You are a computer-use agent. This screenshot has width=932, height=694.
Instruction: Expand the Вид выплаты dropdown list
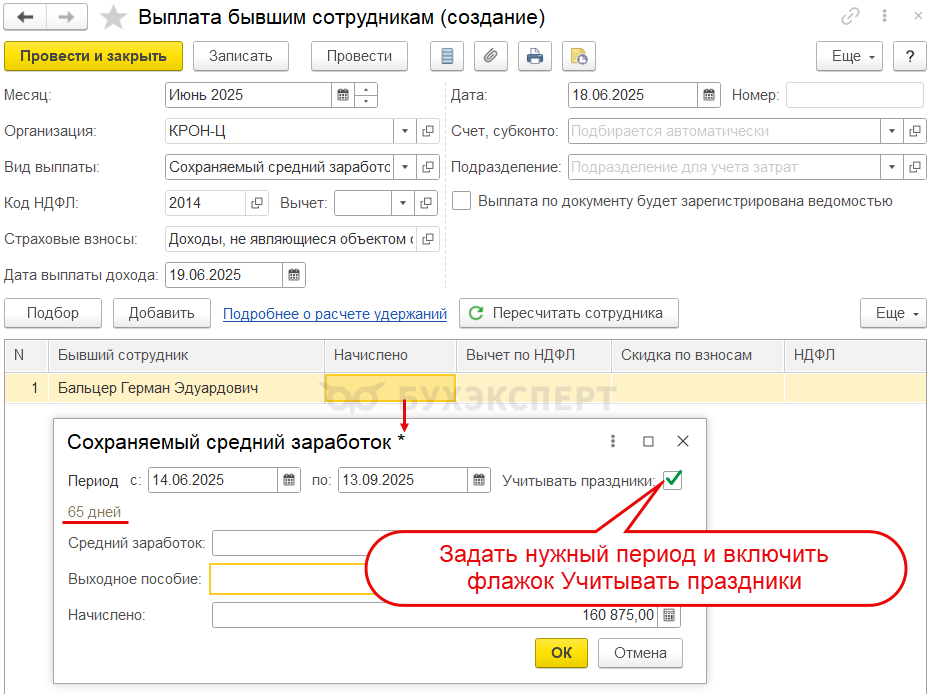(x=405, y=168)
